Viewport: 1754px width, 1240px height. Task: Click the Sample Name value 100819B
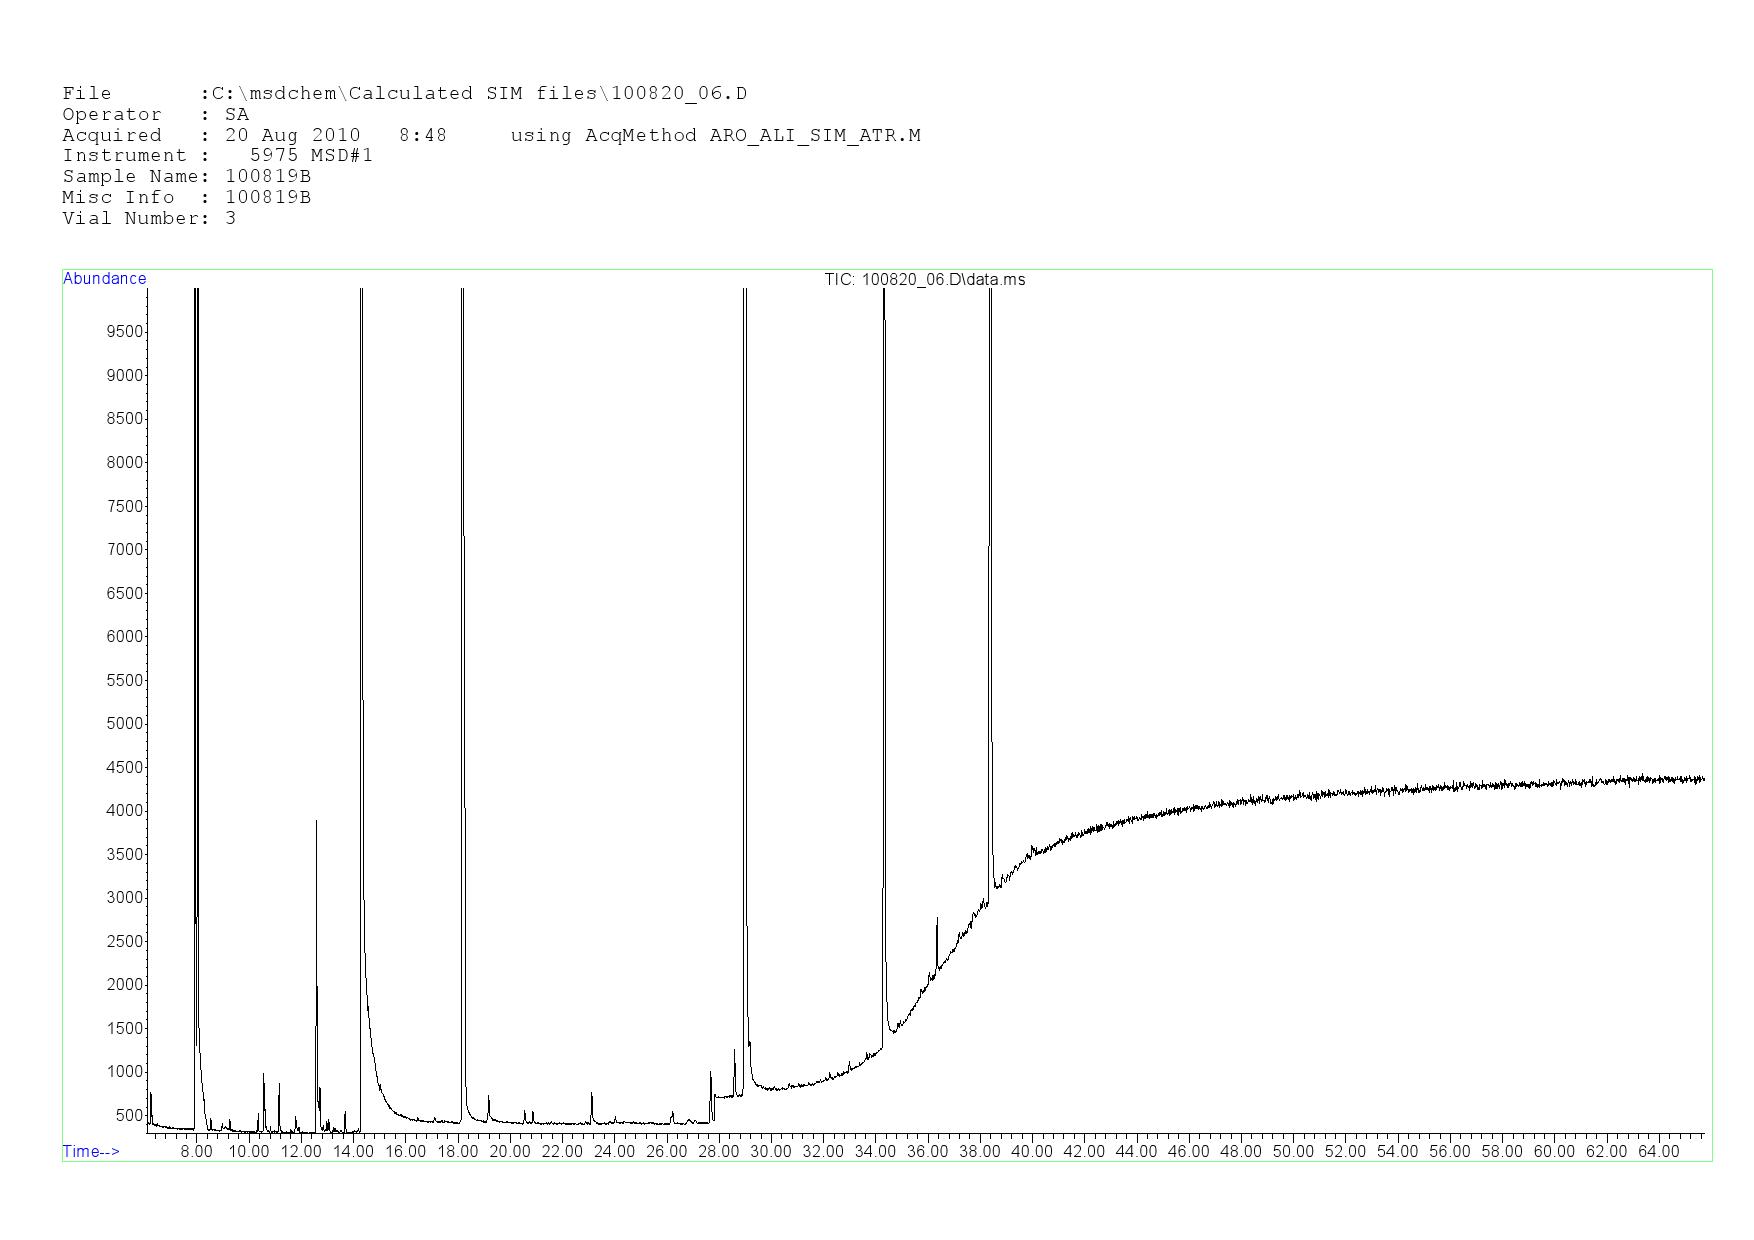click(268, 176)
